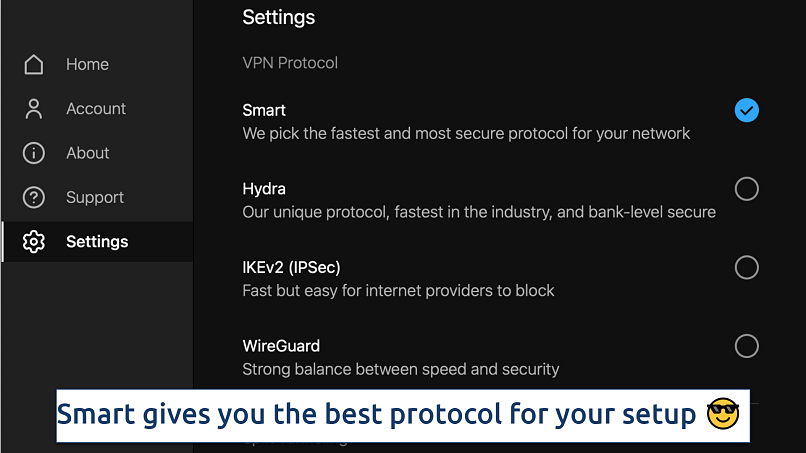Open the Settings sidebar label
Screen dimensions: 806x453
(x=97, y=242)
